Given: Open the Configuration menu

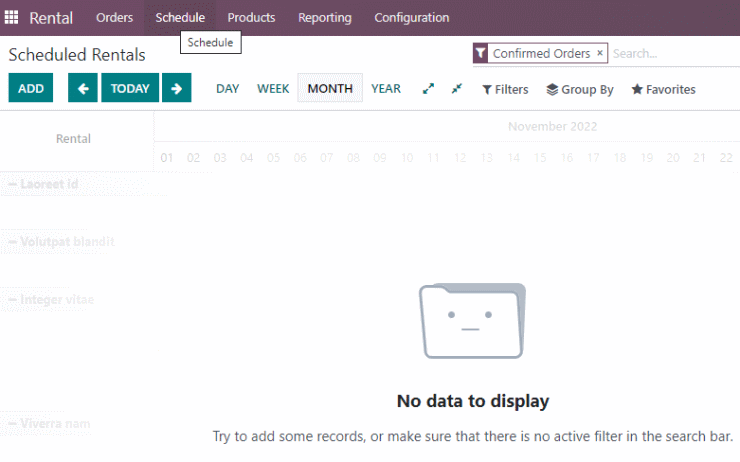Looking at the screenshot, I should (x=412, y=17).
